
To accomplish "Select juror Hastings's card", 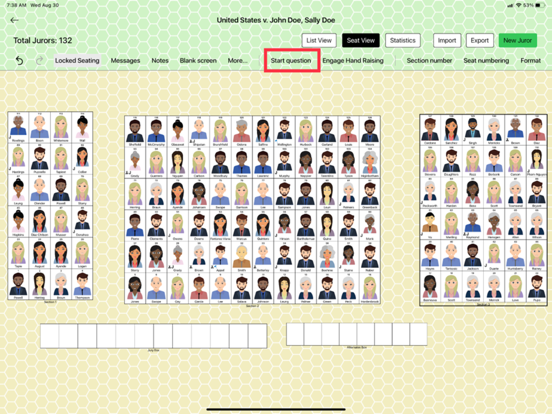I will (18, 158).
